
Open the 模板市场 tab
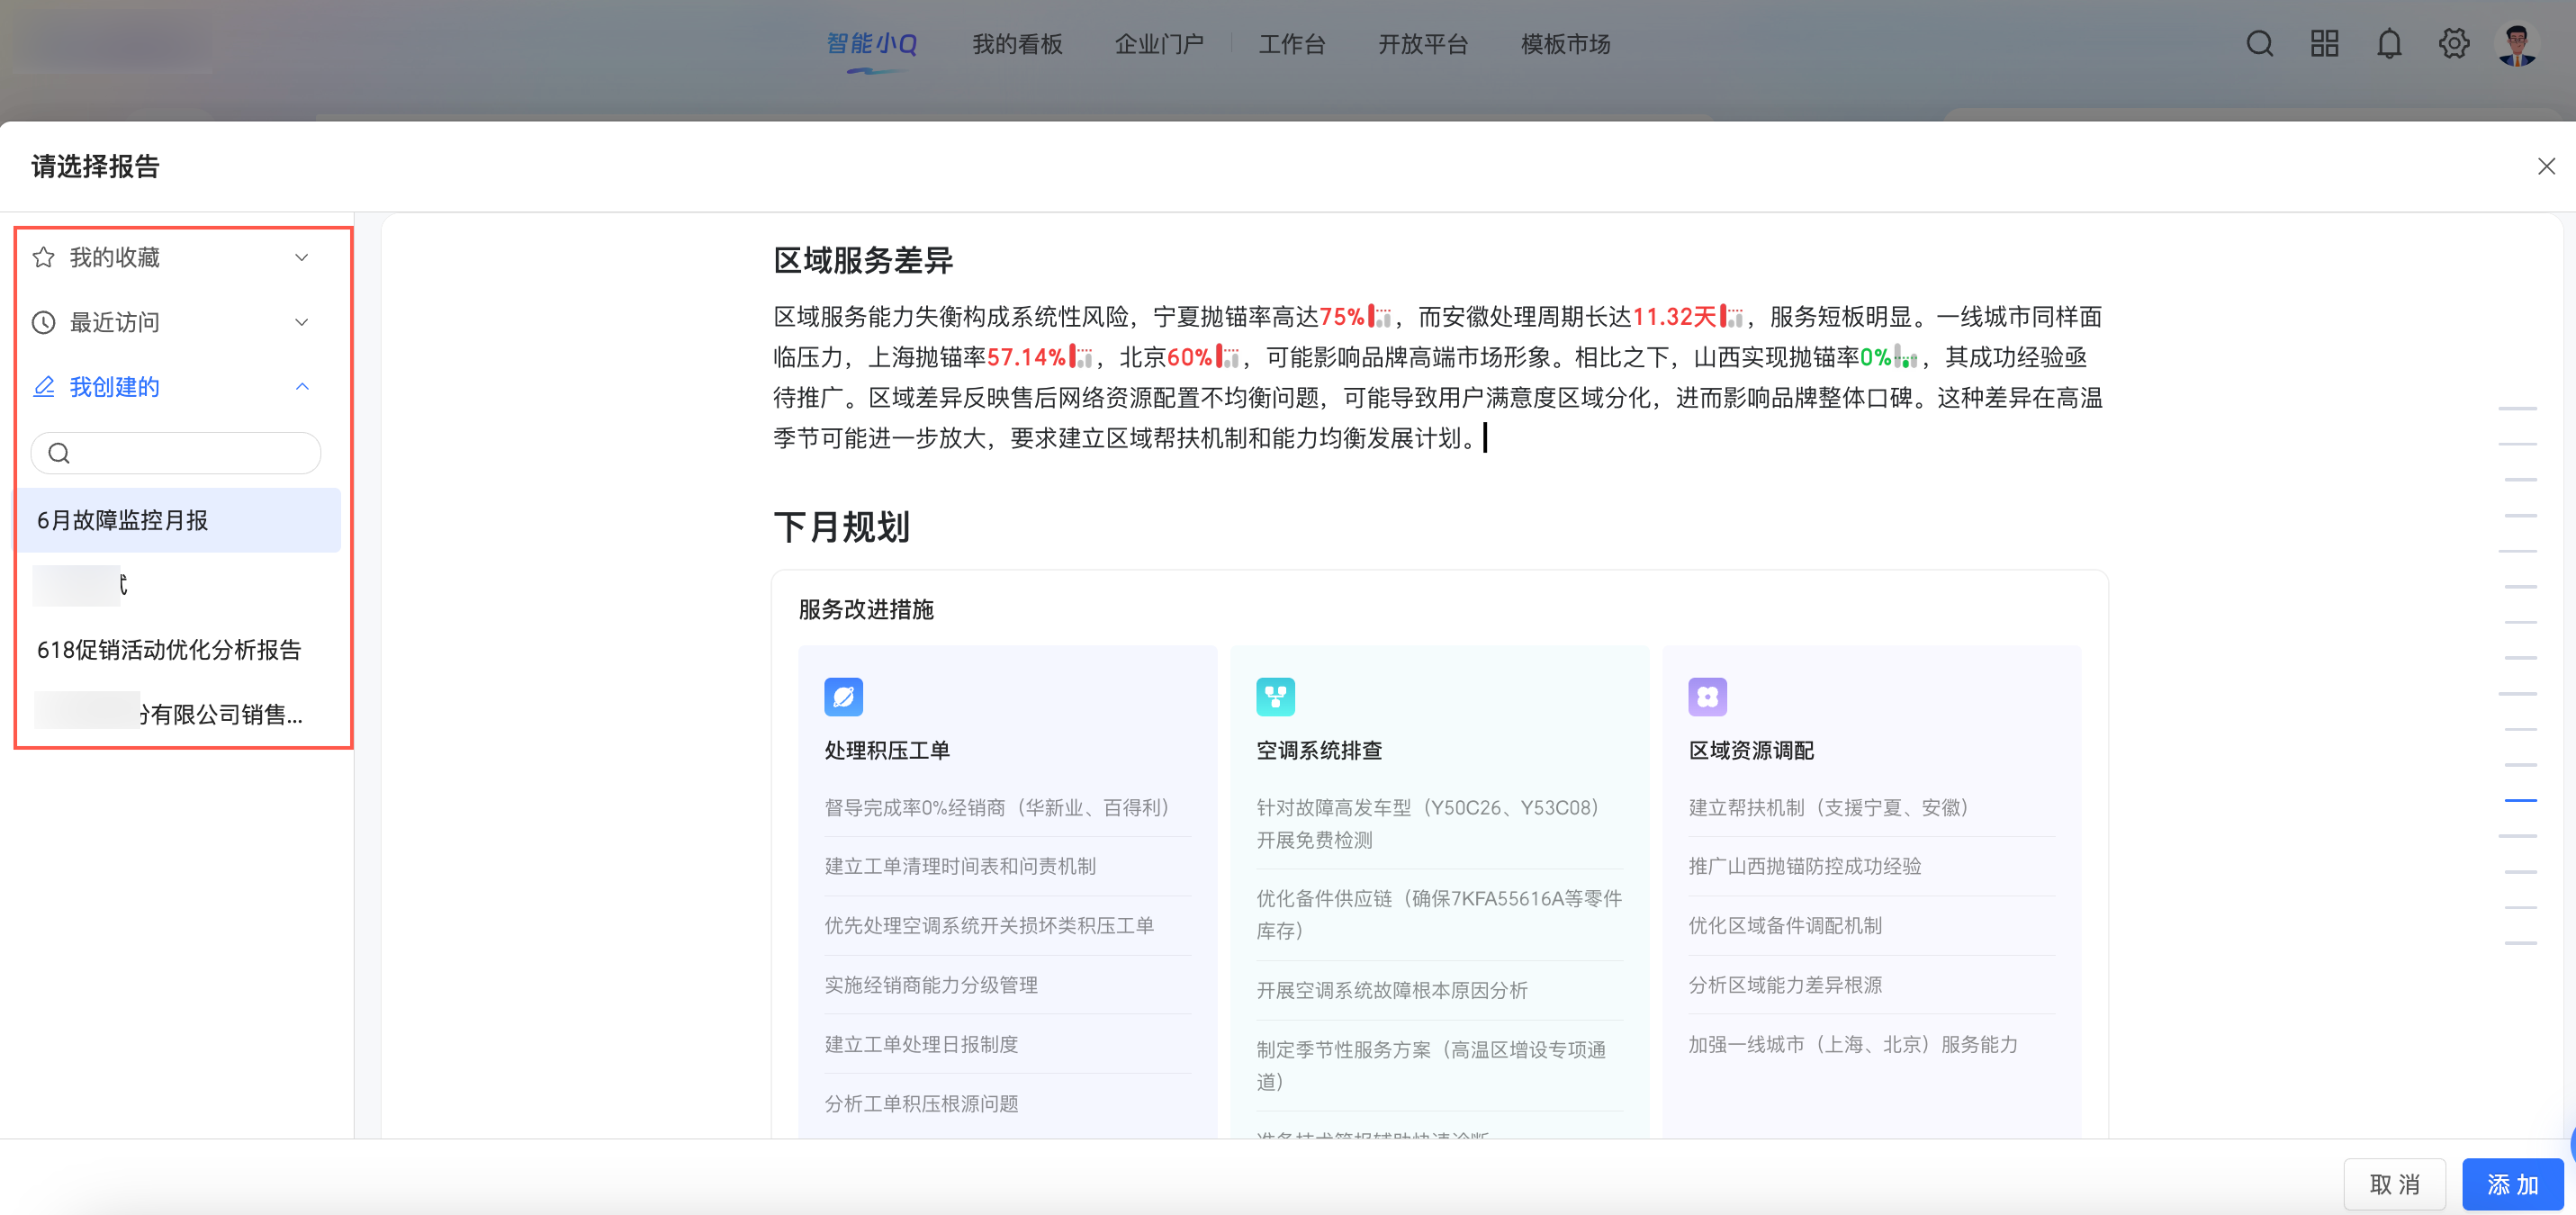point(1565,44)
